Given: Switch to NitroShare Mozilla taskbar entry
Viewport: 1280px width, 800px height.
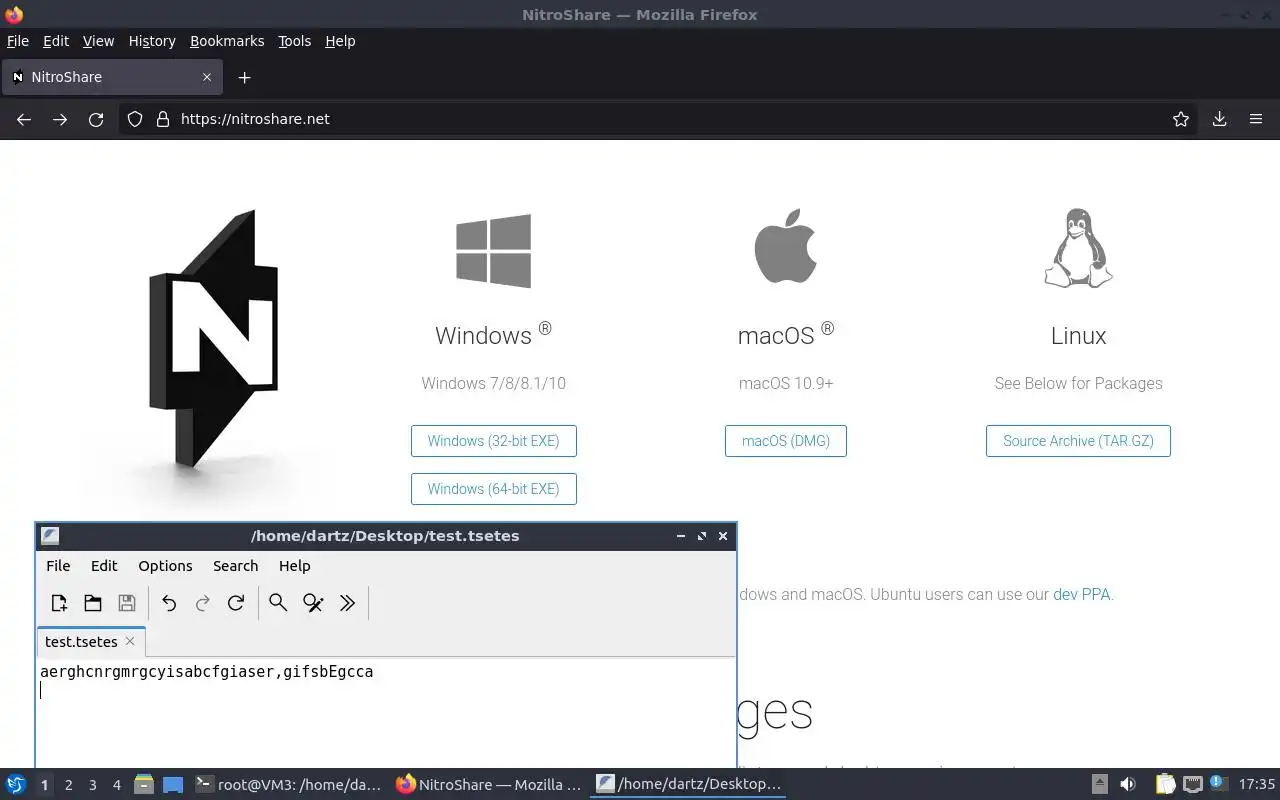Looking at the screenshot, I should click(489, 785).
